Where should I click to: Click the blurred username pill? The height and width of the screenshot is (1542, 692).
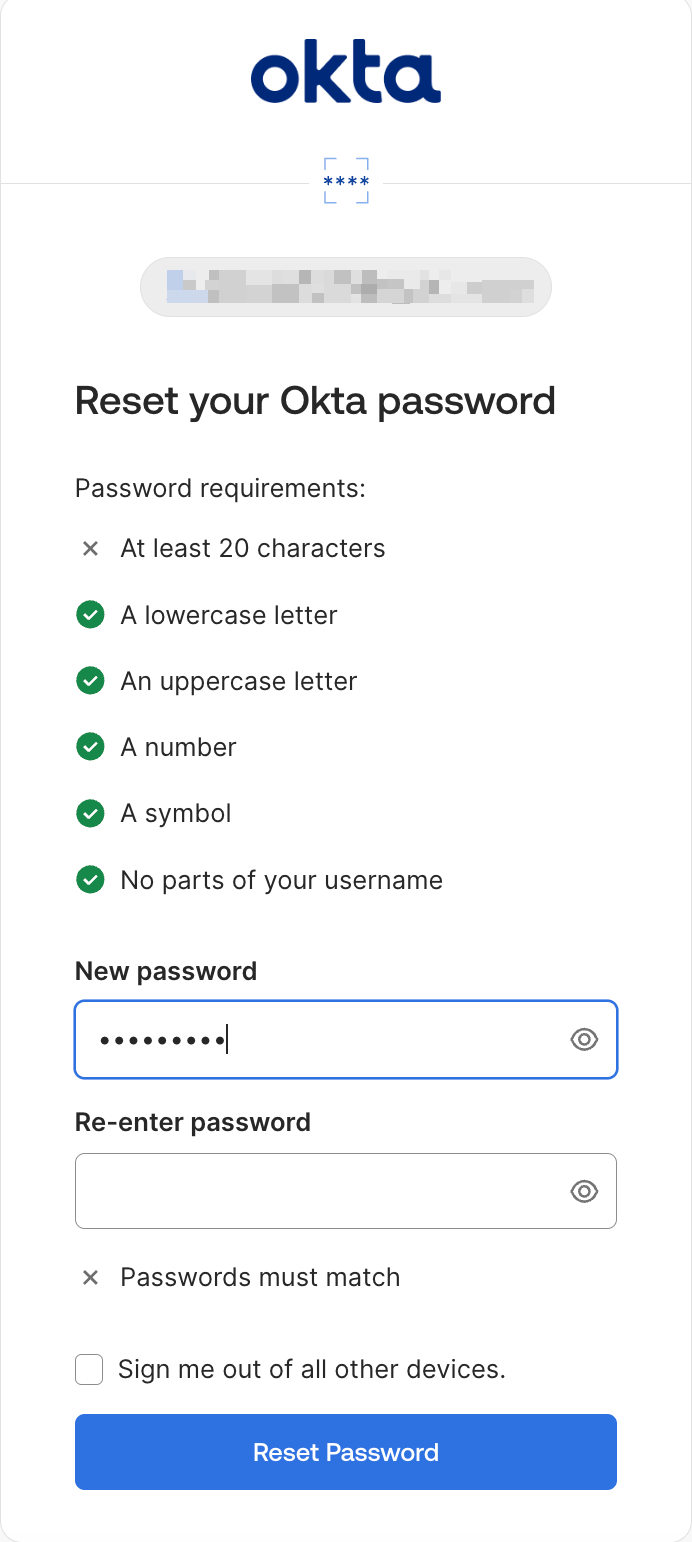click(x=346, y=287)
